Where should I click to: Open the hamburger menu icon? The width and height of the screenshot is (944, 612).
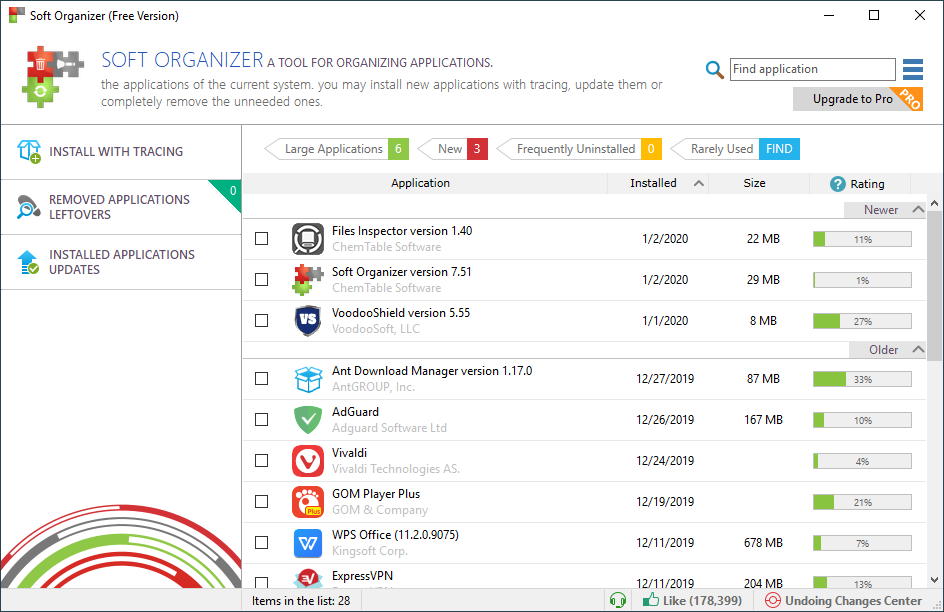(x=913, y=69)
